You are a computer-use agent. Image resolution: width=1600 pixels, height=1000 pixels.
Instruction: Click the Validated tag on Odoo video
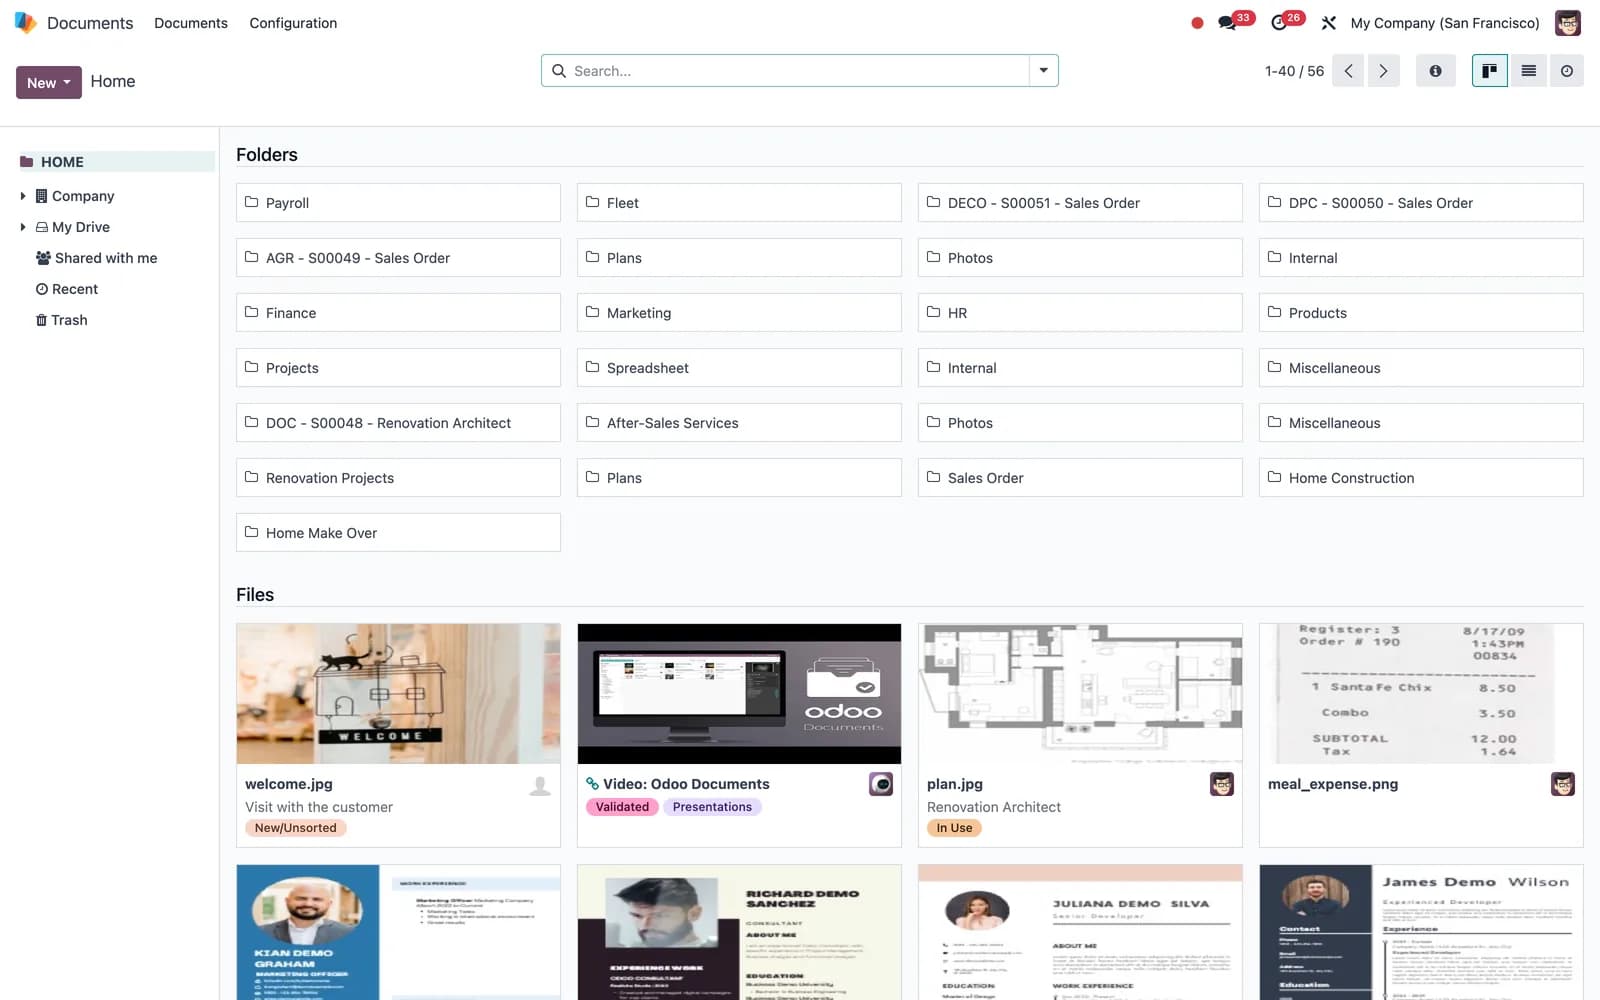[x=622, y=807]
